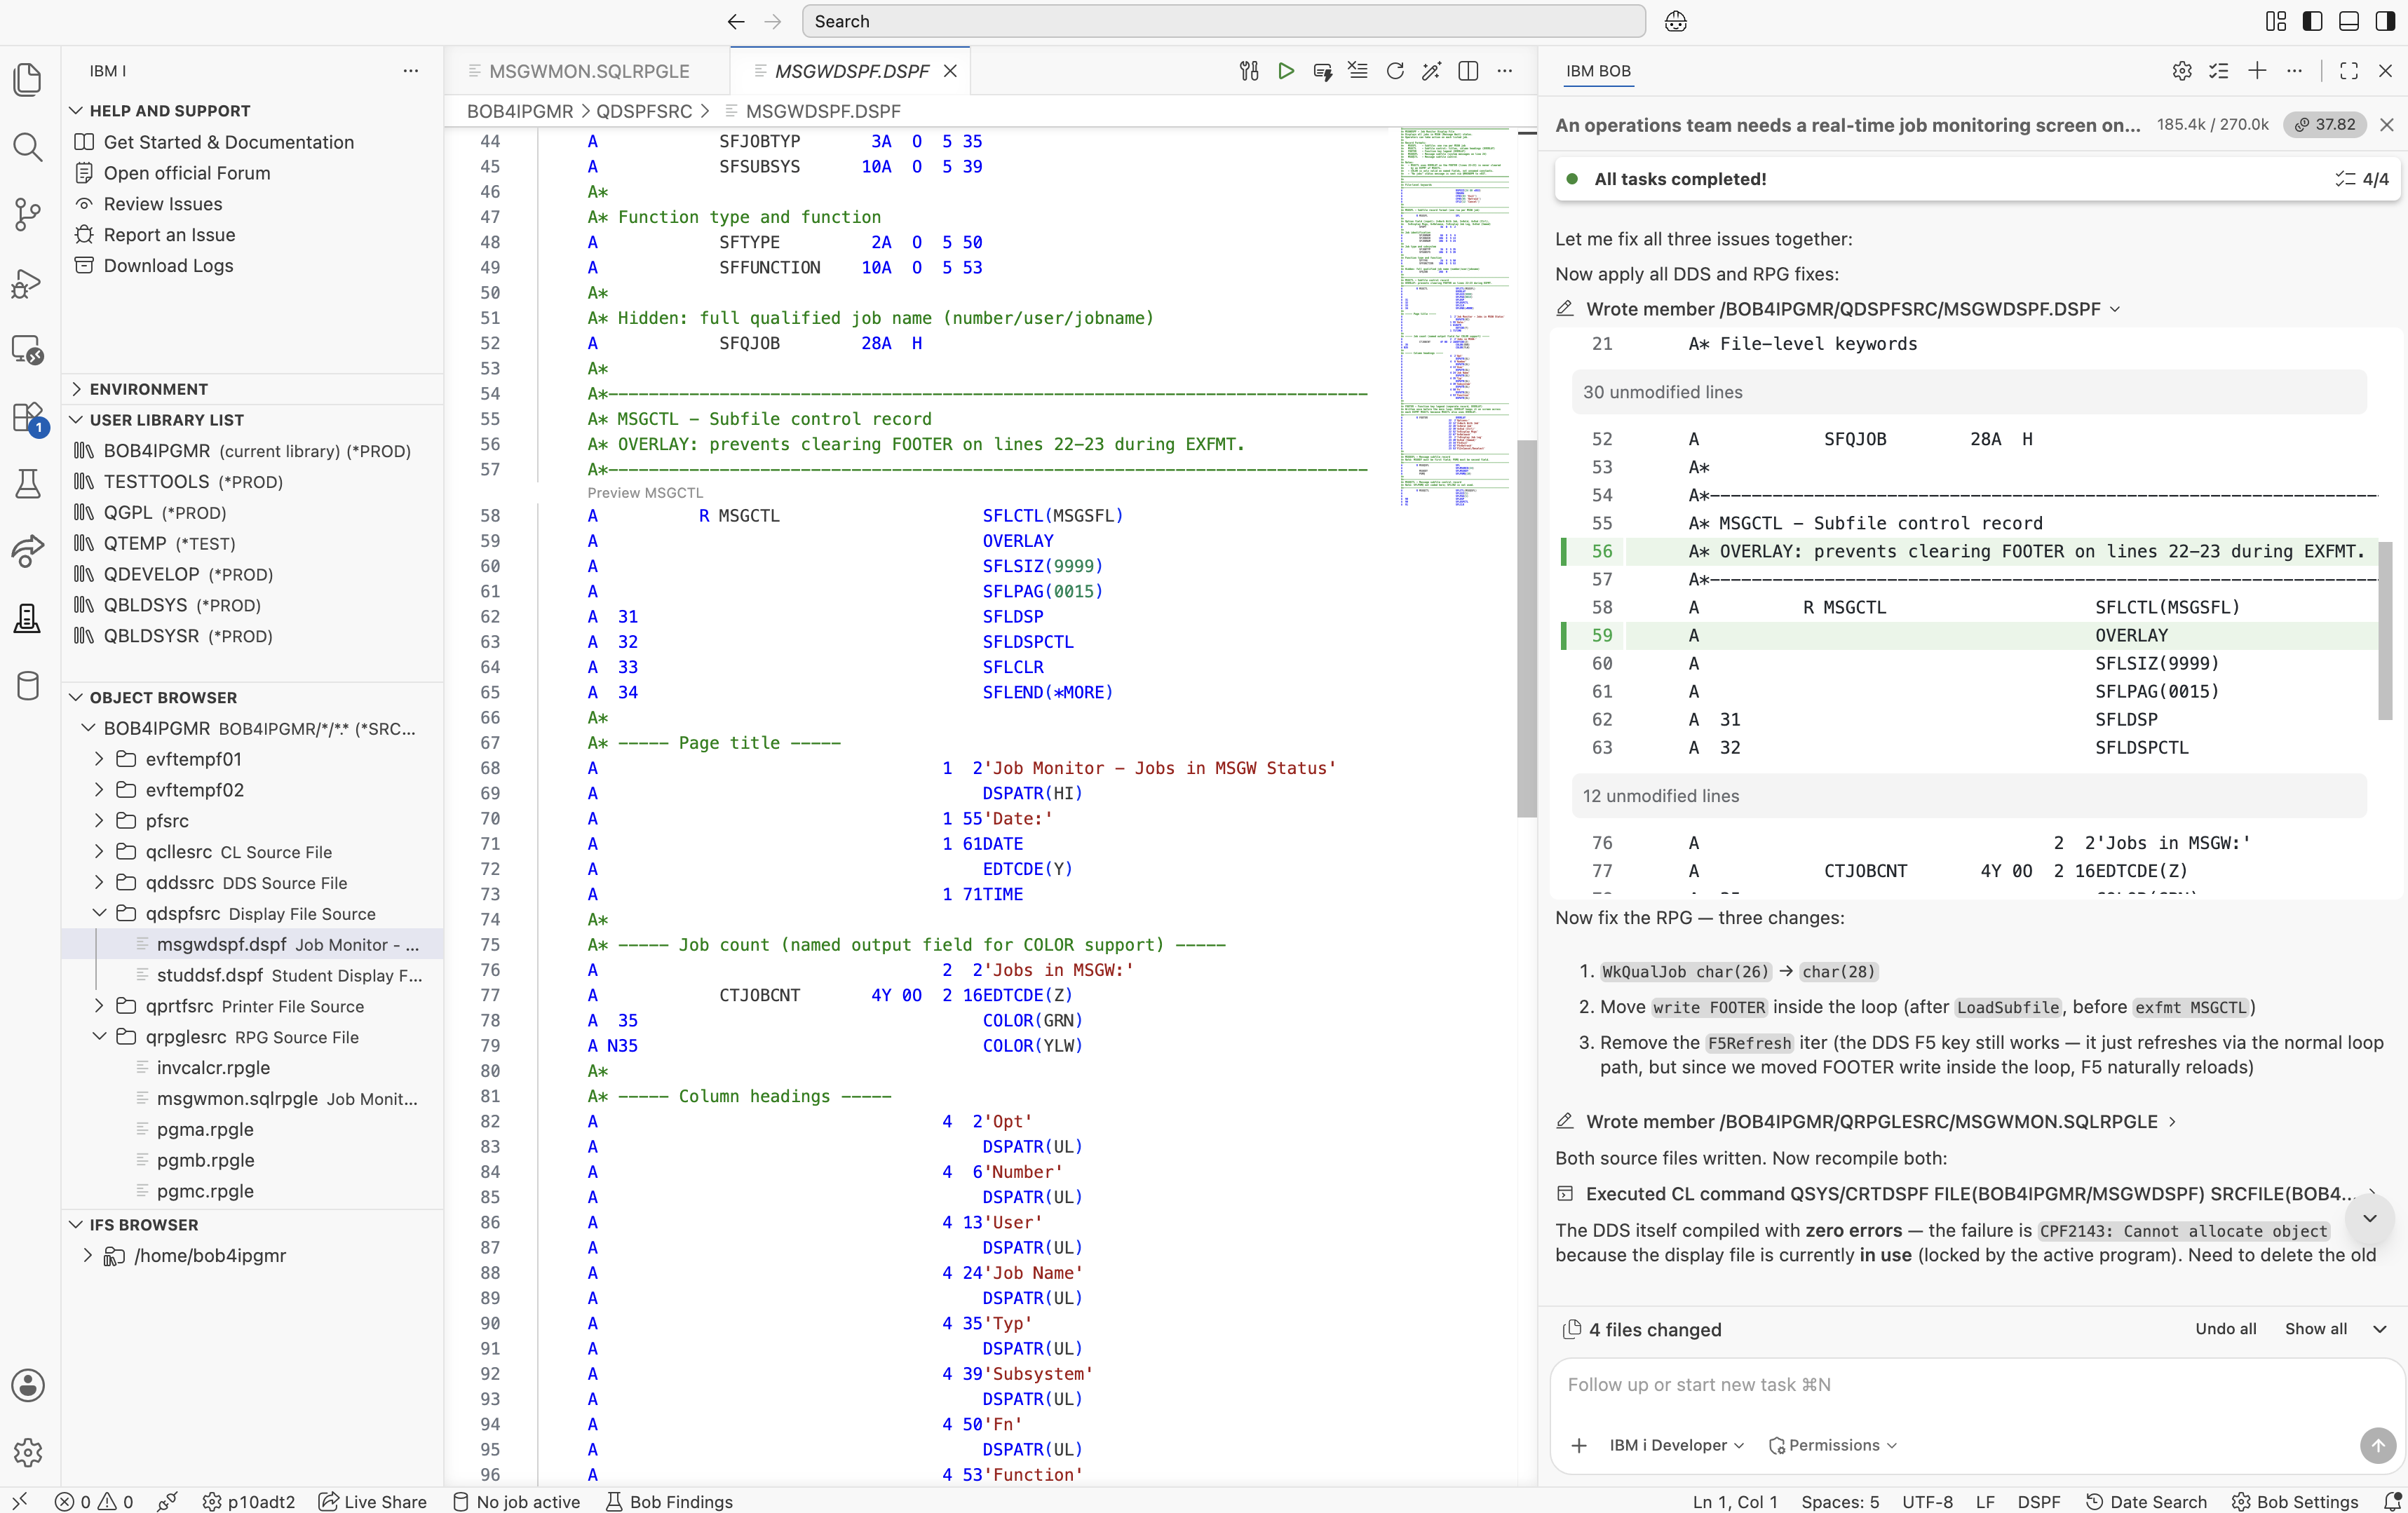Open Remote Explorer view

click(28, 350)
